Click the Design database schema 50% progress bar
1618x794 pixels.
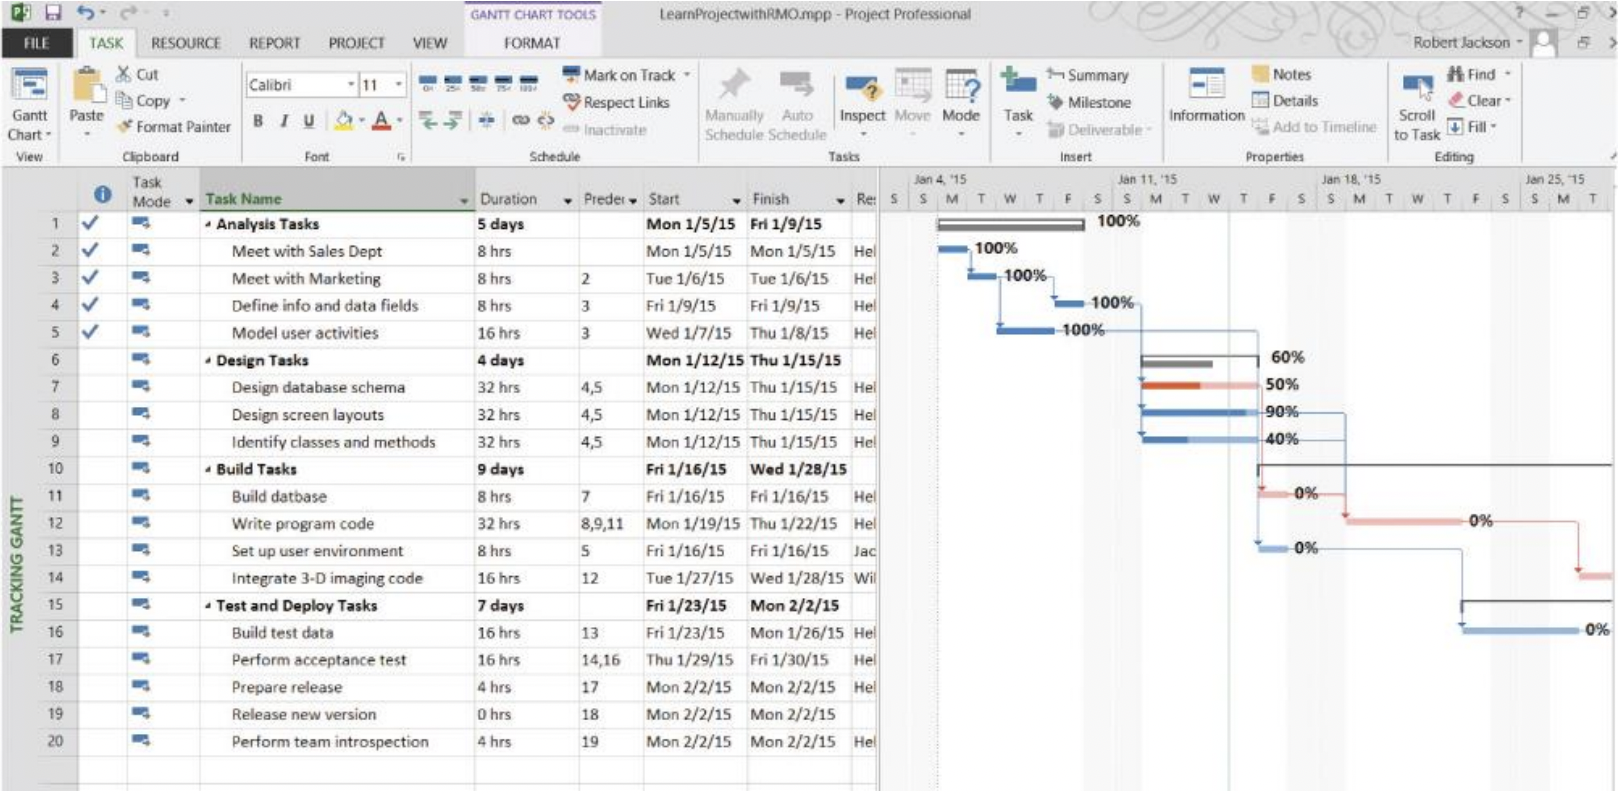1199,385
